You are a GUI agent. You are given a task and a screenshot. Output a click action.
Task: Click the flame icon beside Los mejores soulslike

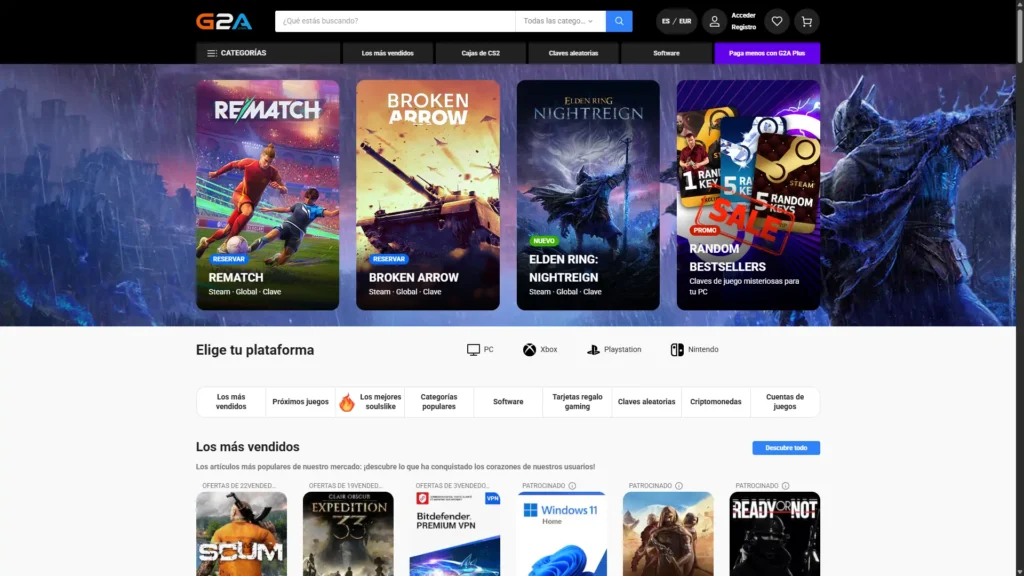pyautogui.click(x=347, y=402)
